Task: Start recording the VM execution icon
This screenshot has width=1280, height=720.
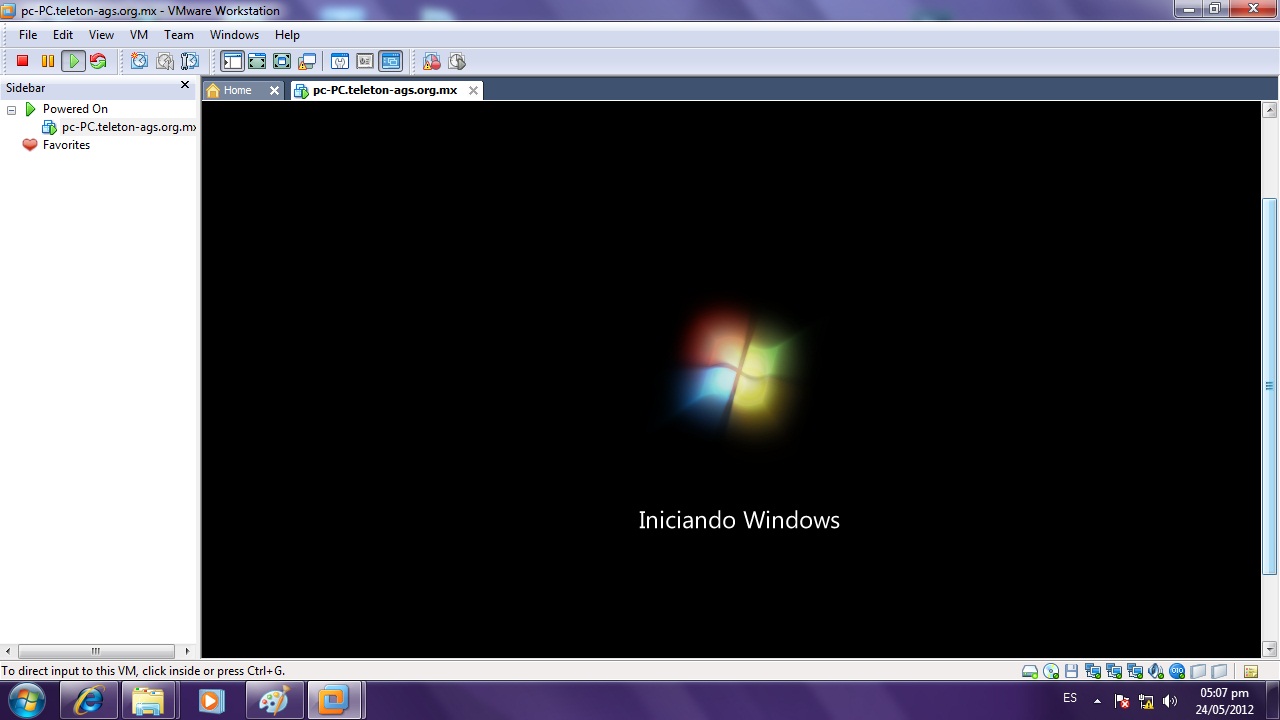Action: point(432,61)
